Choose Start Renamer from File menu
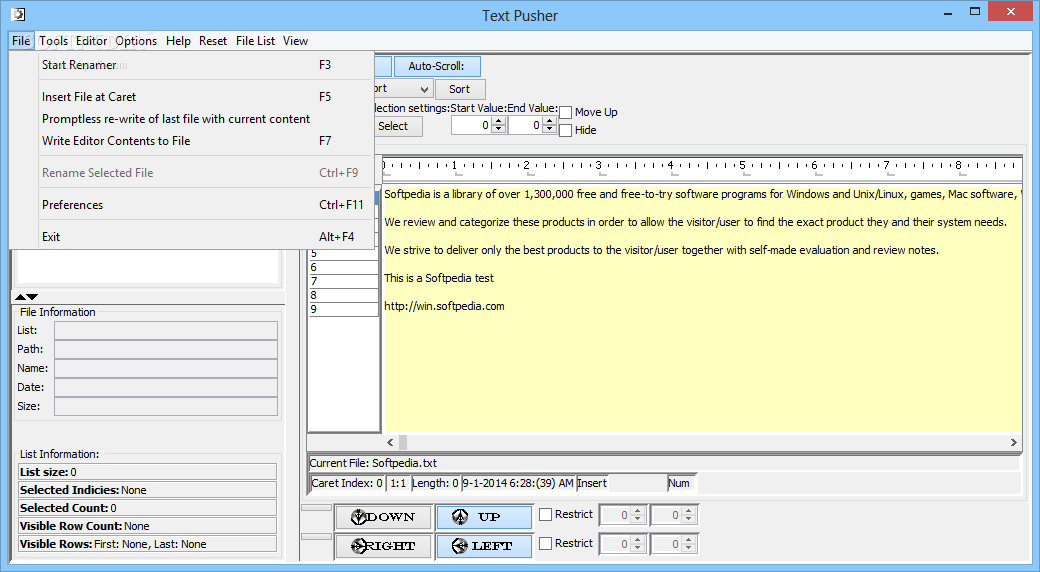 pos(191,64)
